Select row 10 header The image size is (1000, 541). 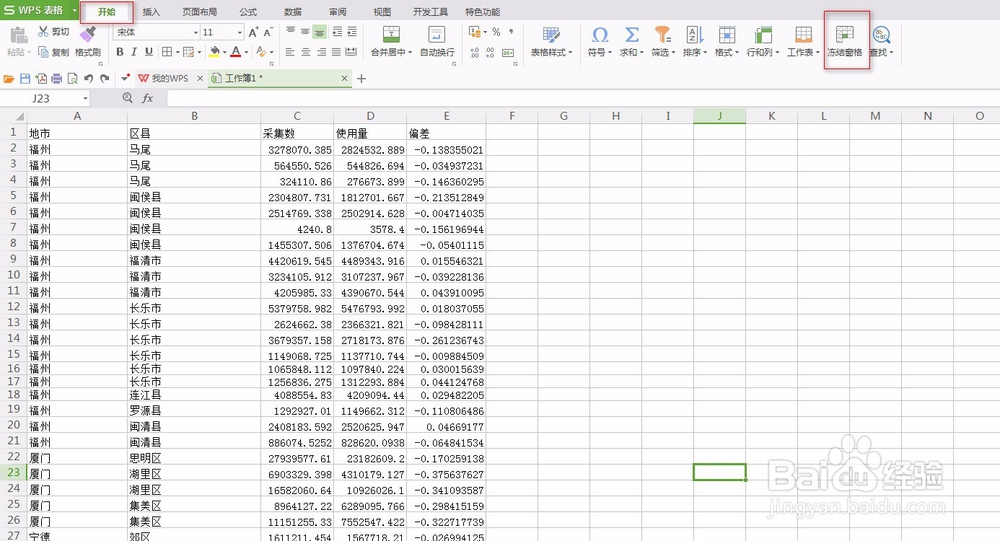(x=13, y=275)
